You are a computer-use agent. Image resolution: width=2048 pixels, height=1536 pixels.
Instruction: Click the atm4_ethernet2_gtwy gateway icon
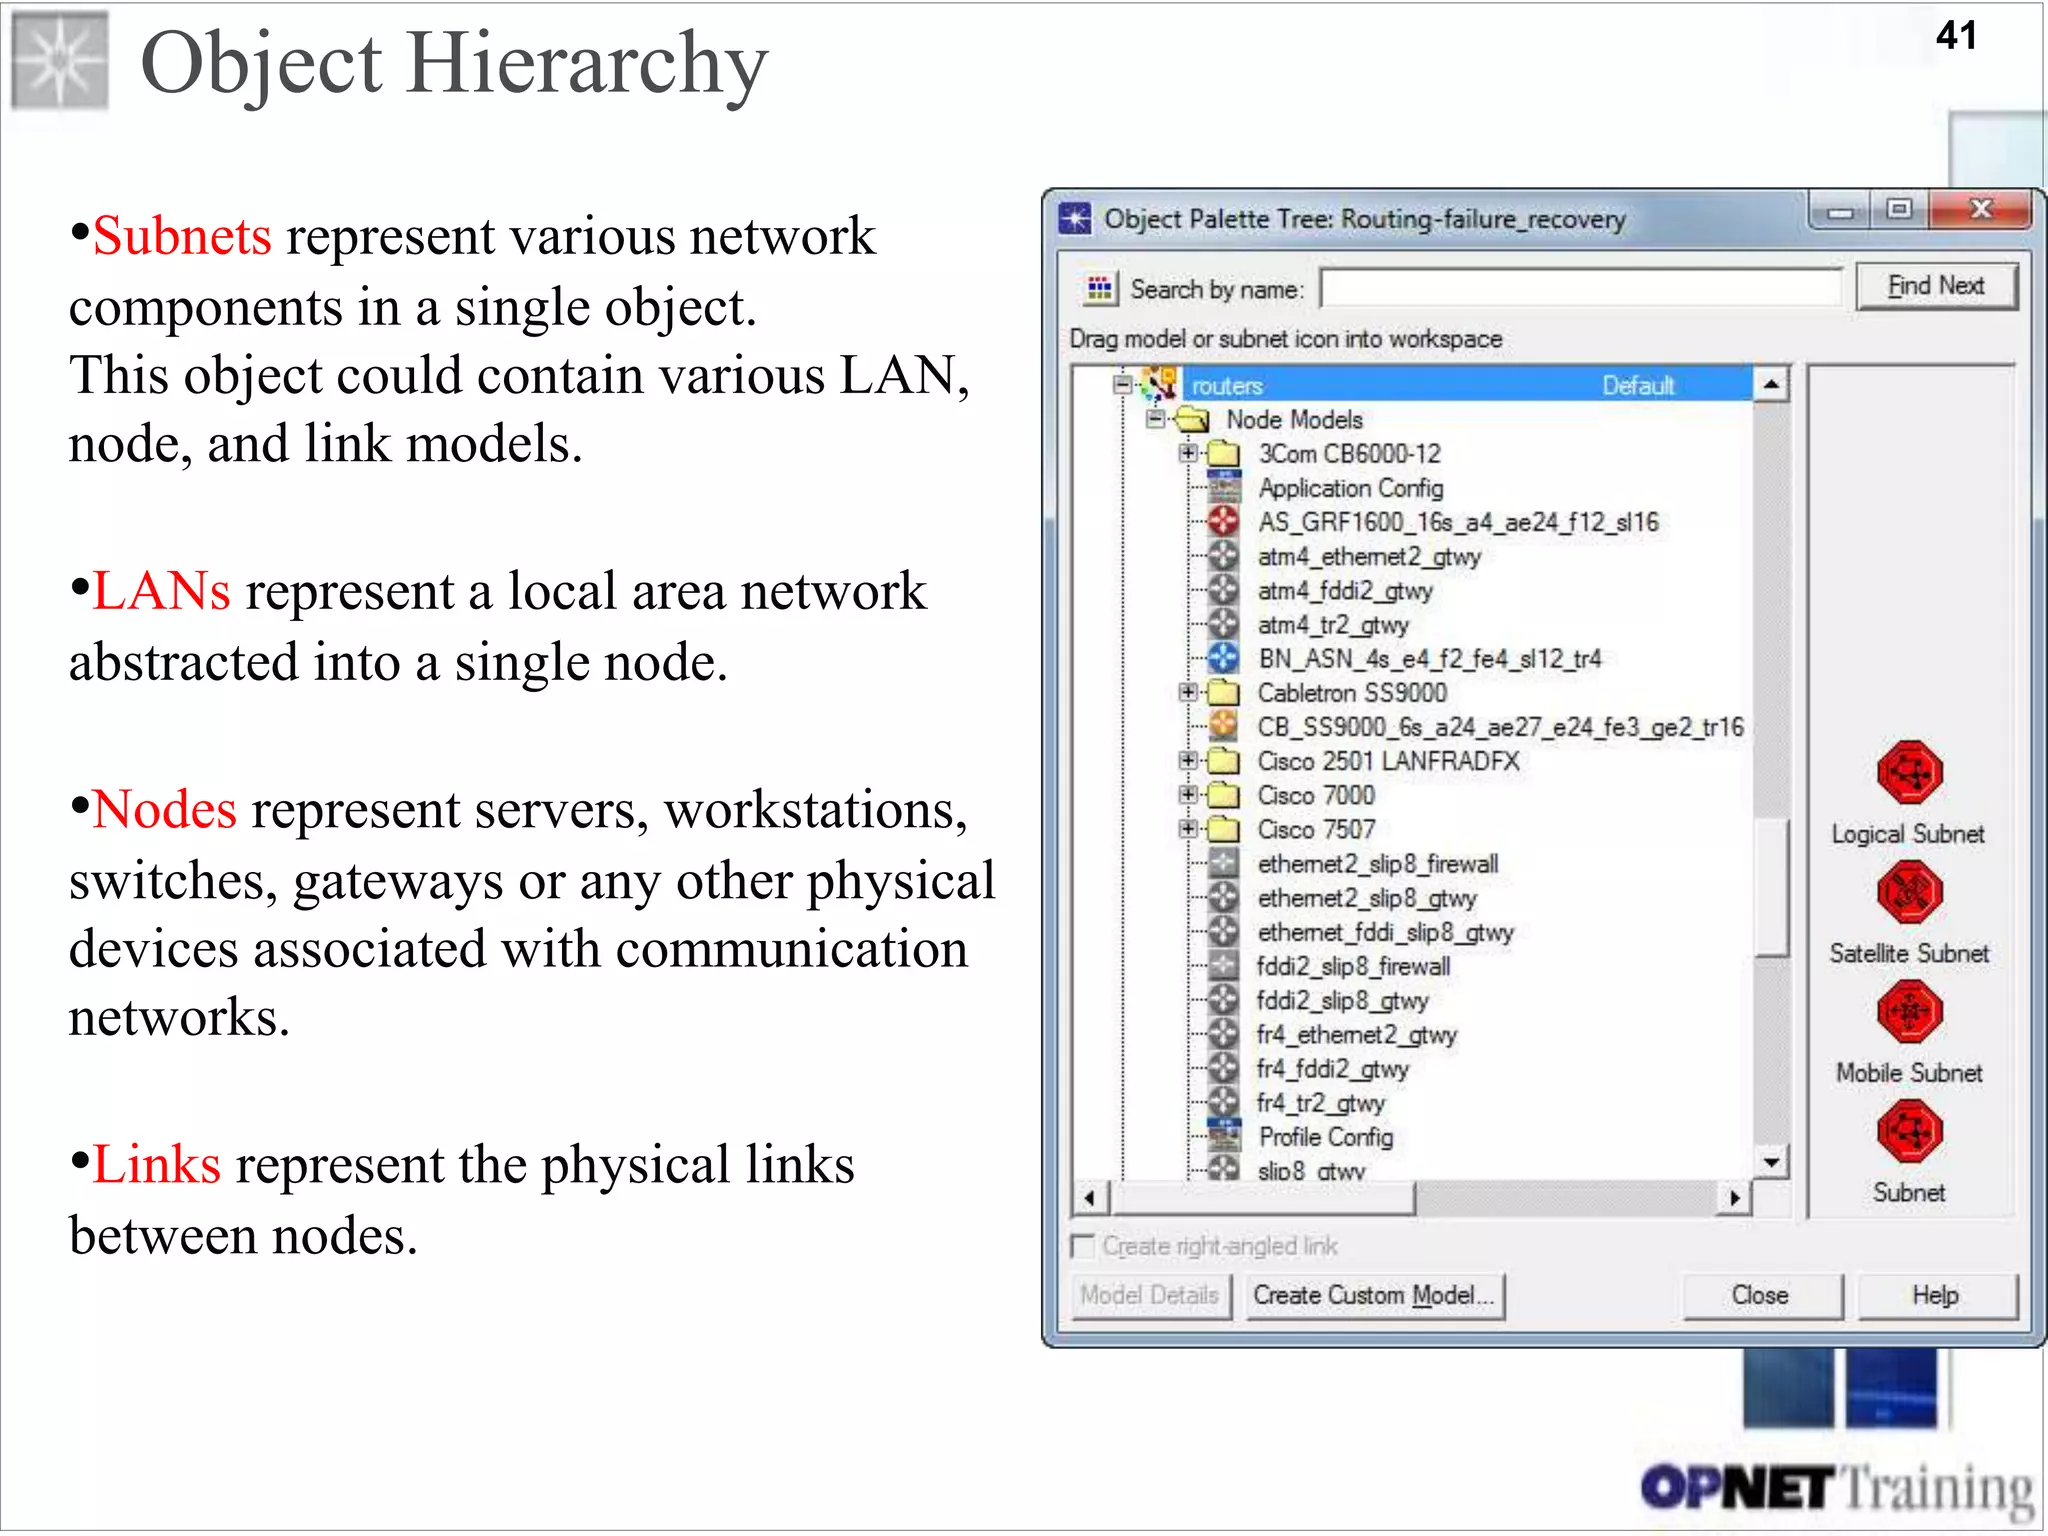coord(1224,556)
